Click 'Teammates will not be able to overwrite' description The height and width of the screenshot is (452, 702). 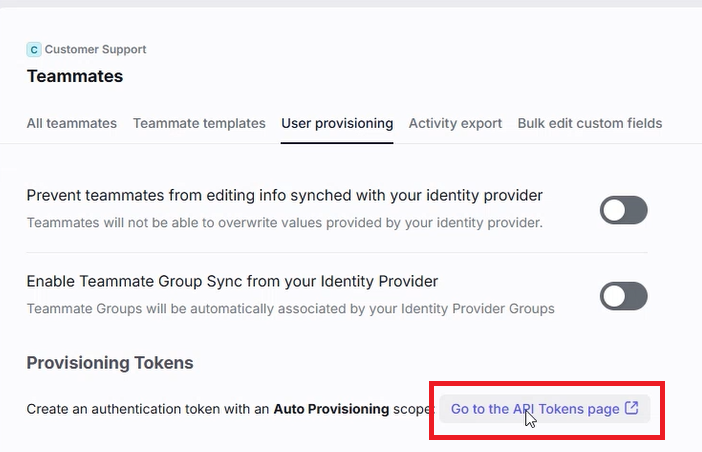pos(284,222)
